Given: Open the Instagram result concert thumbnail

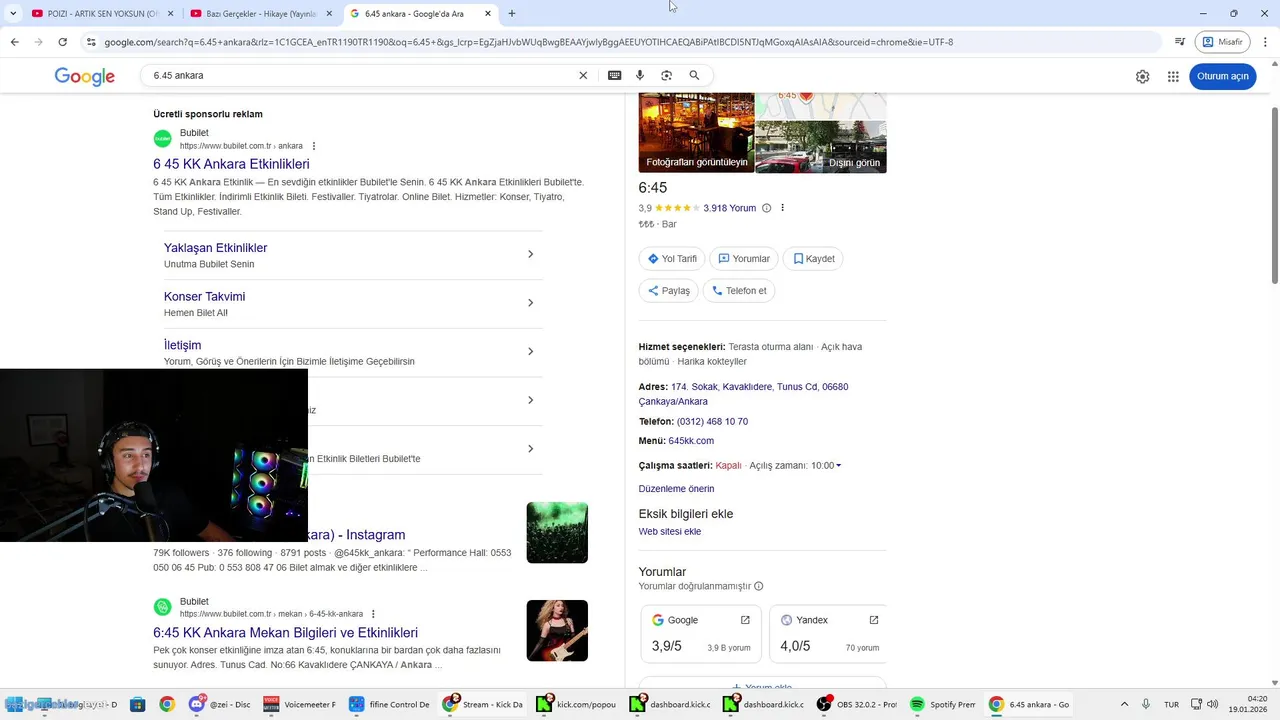Looking at the screenshot, I should tap(557, 532).
